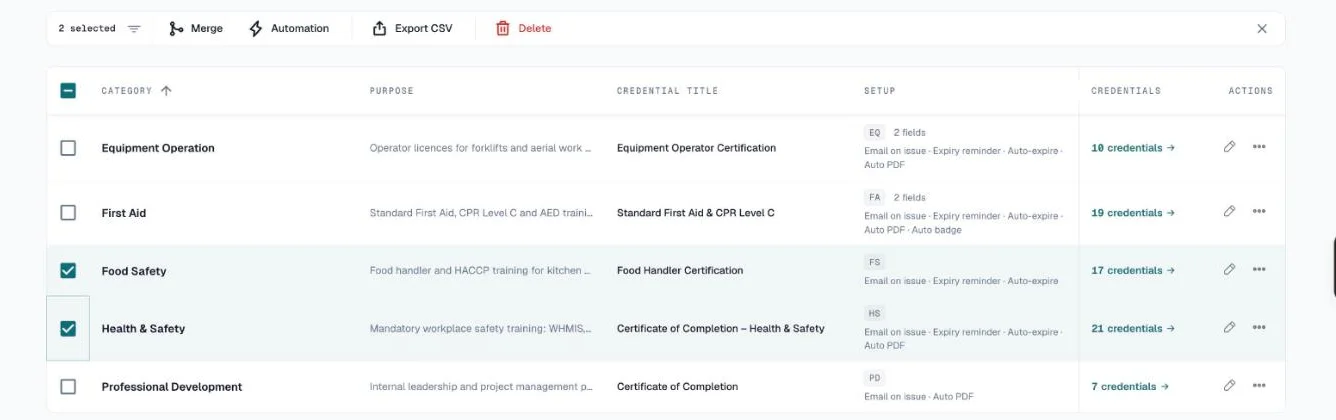Uncheck the Food Safety row checkbox
Image resolution: width=1336 pixels, height=420 pixels.
pos(68,271)
